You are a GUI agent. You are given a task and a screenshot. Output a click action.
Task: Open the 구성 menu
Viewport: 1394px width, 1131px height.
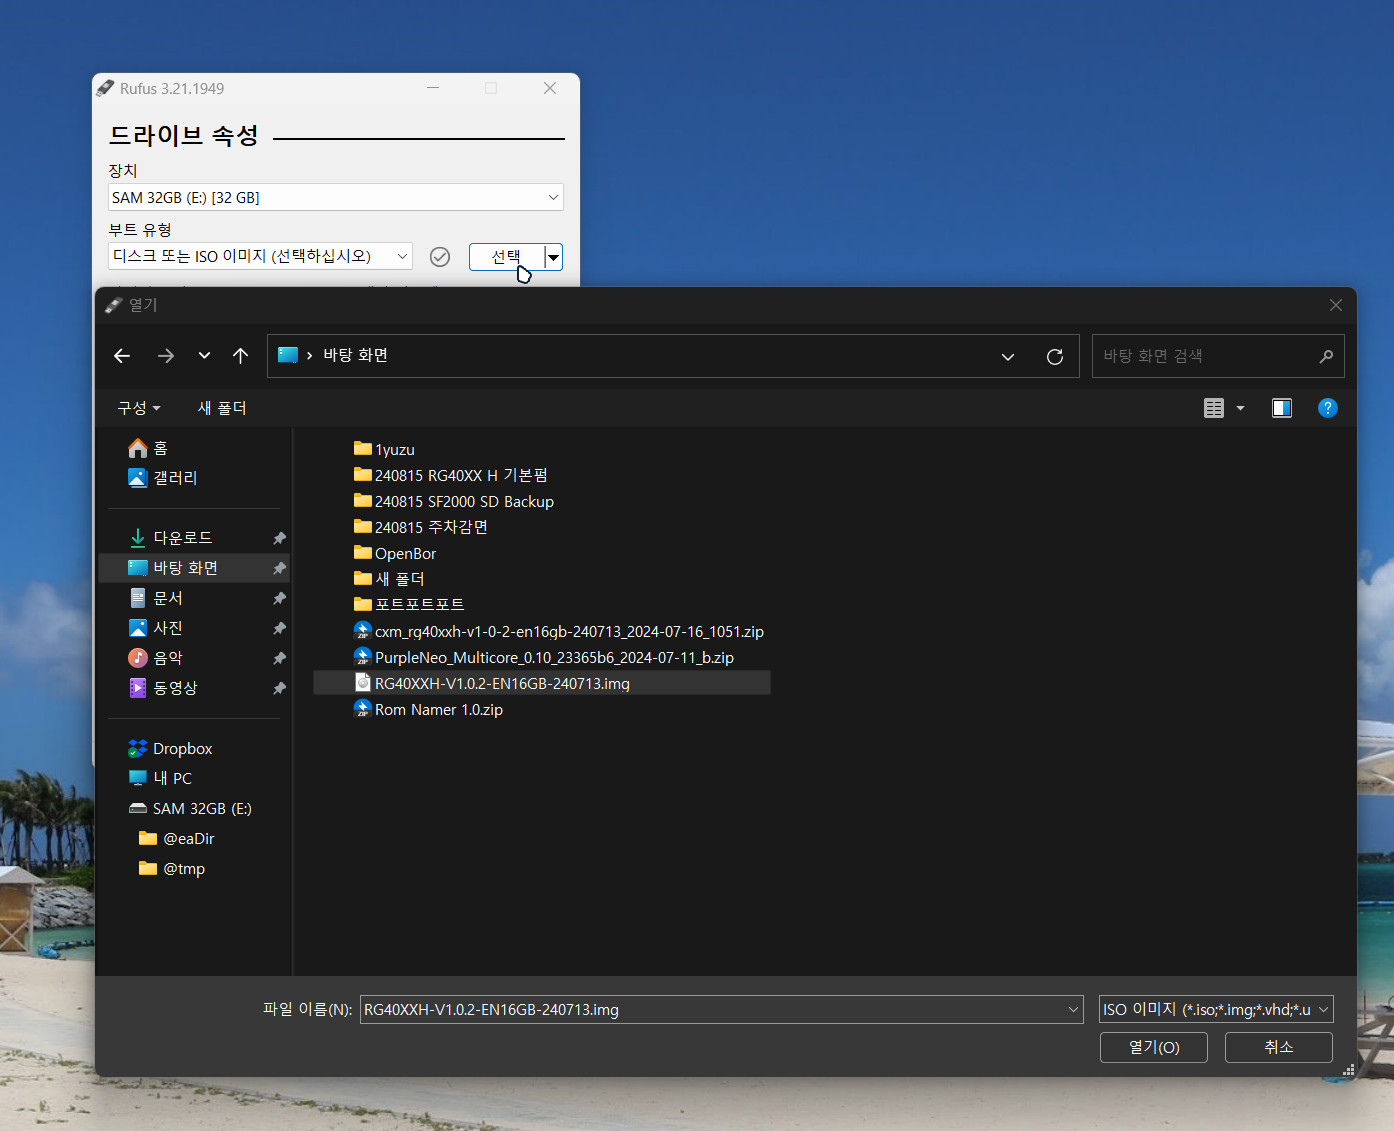(x=139, y=408)
